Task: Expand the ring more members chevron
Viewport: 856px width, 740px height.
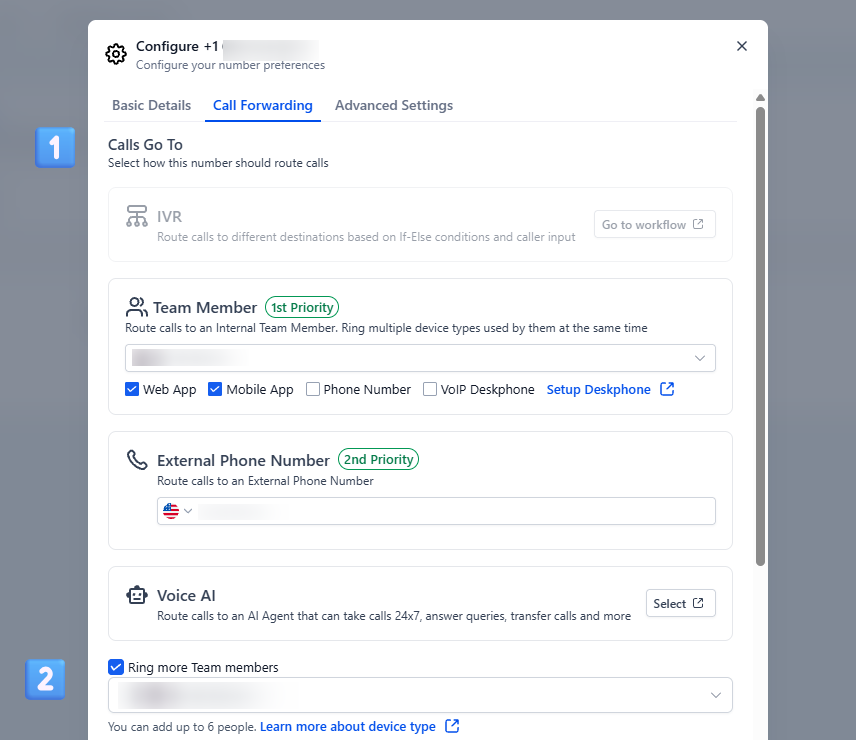Action: 716,695
